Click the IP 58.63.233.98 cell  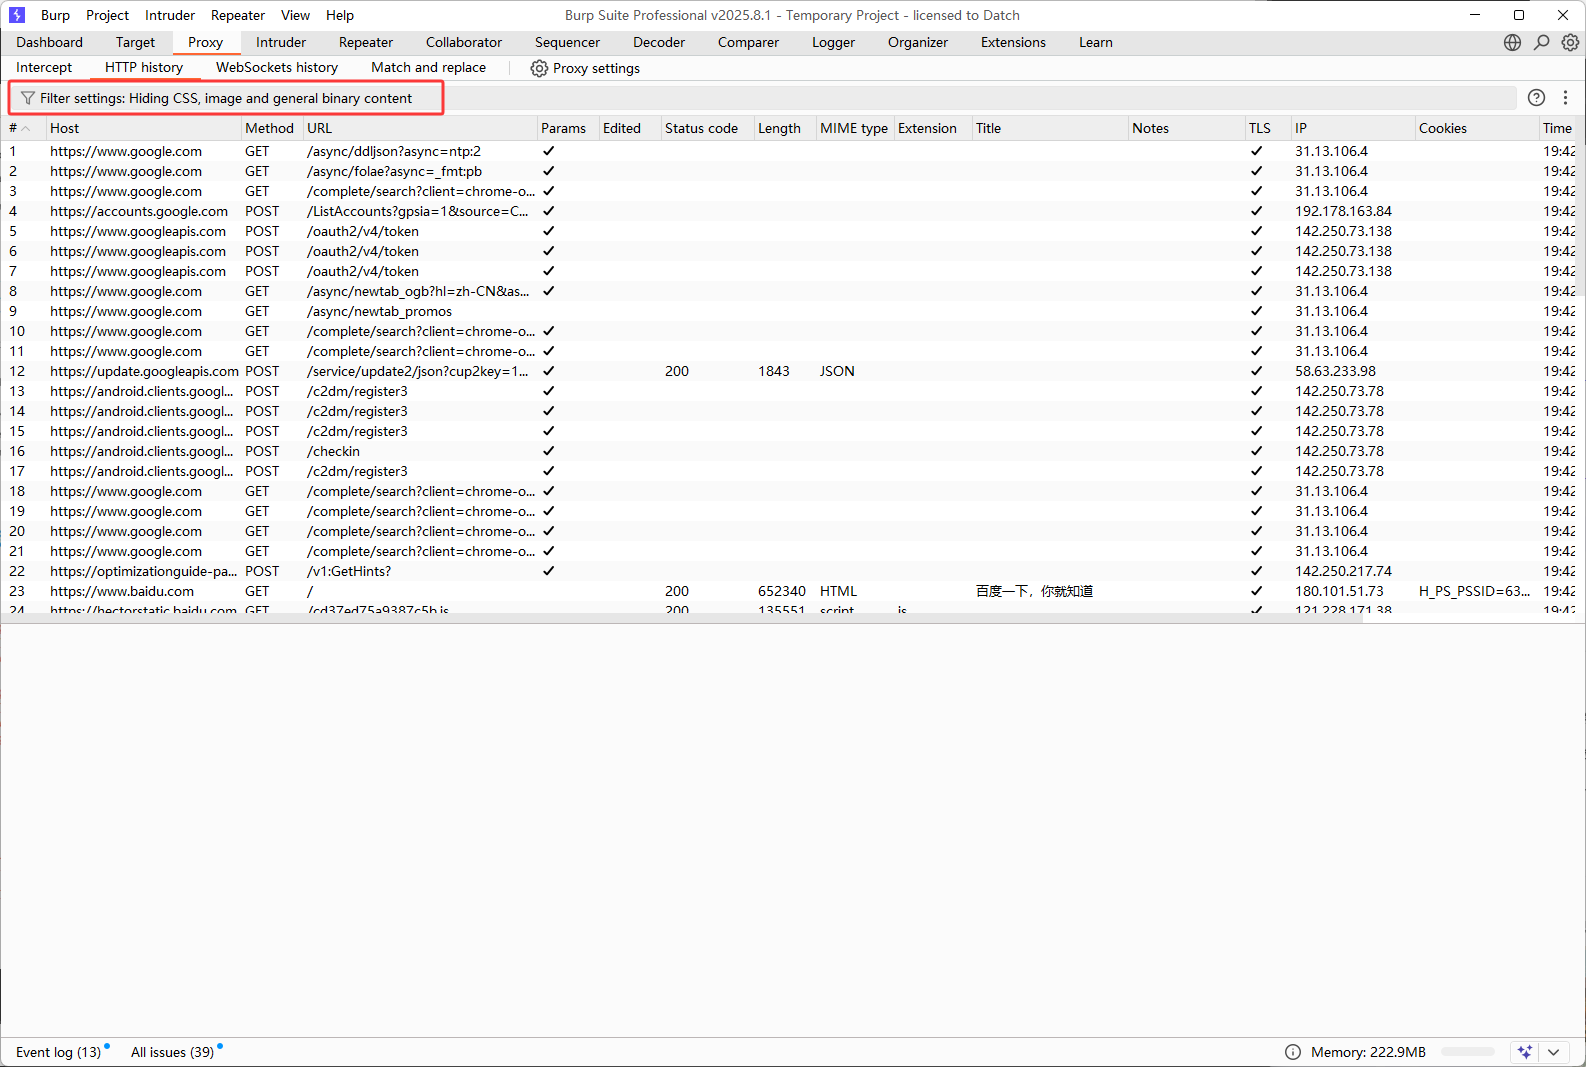(x=1335, y=371)
